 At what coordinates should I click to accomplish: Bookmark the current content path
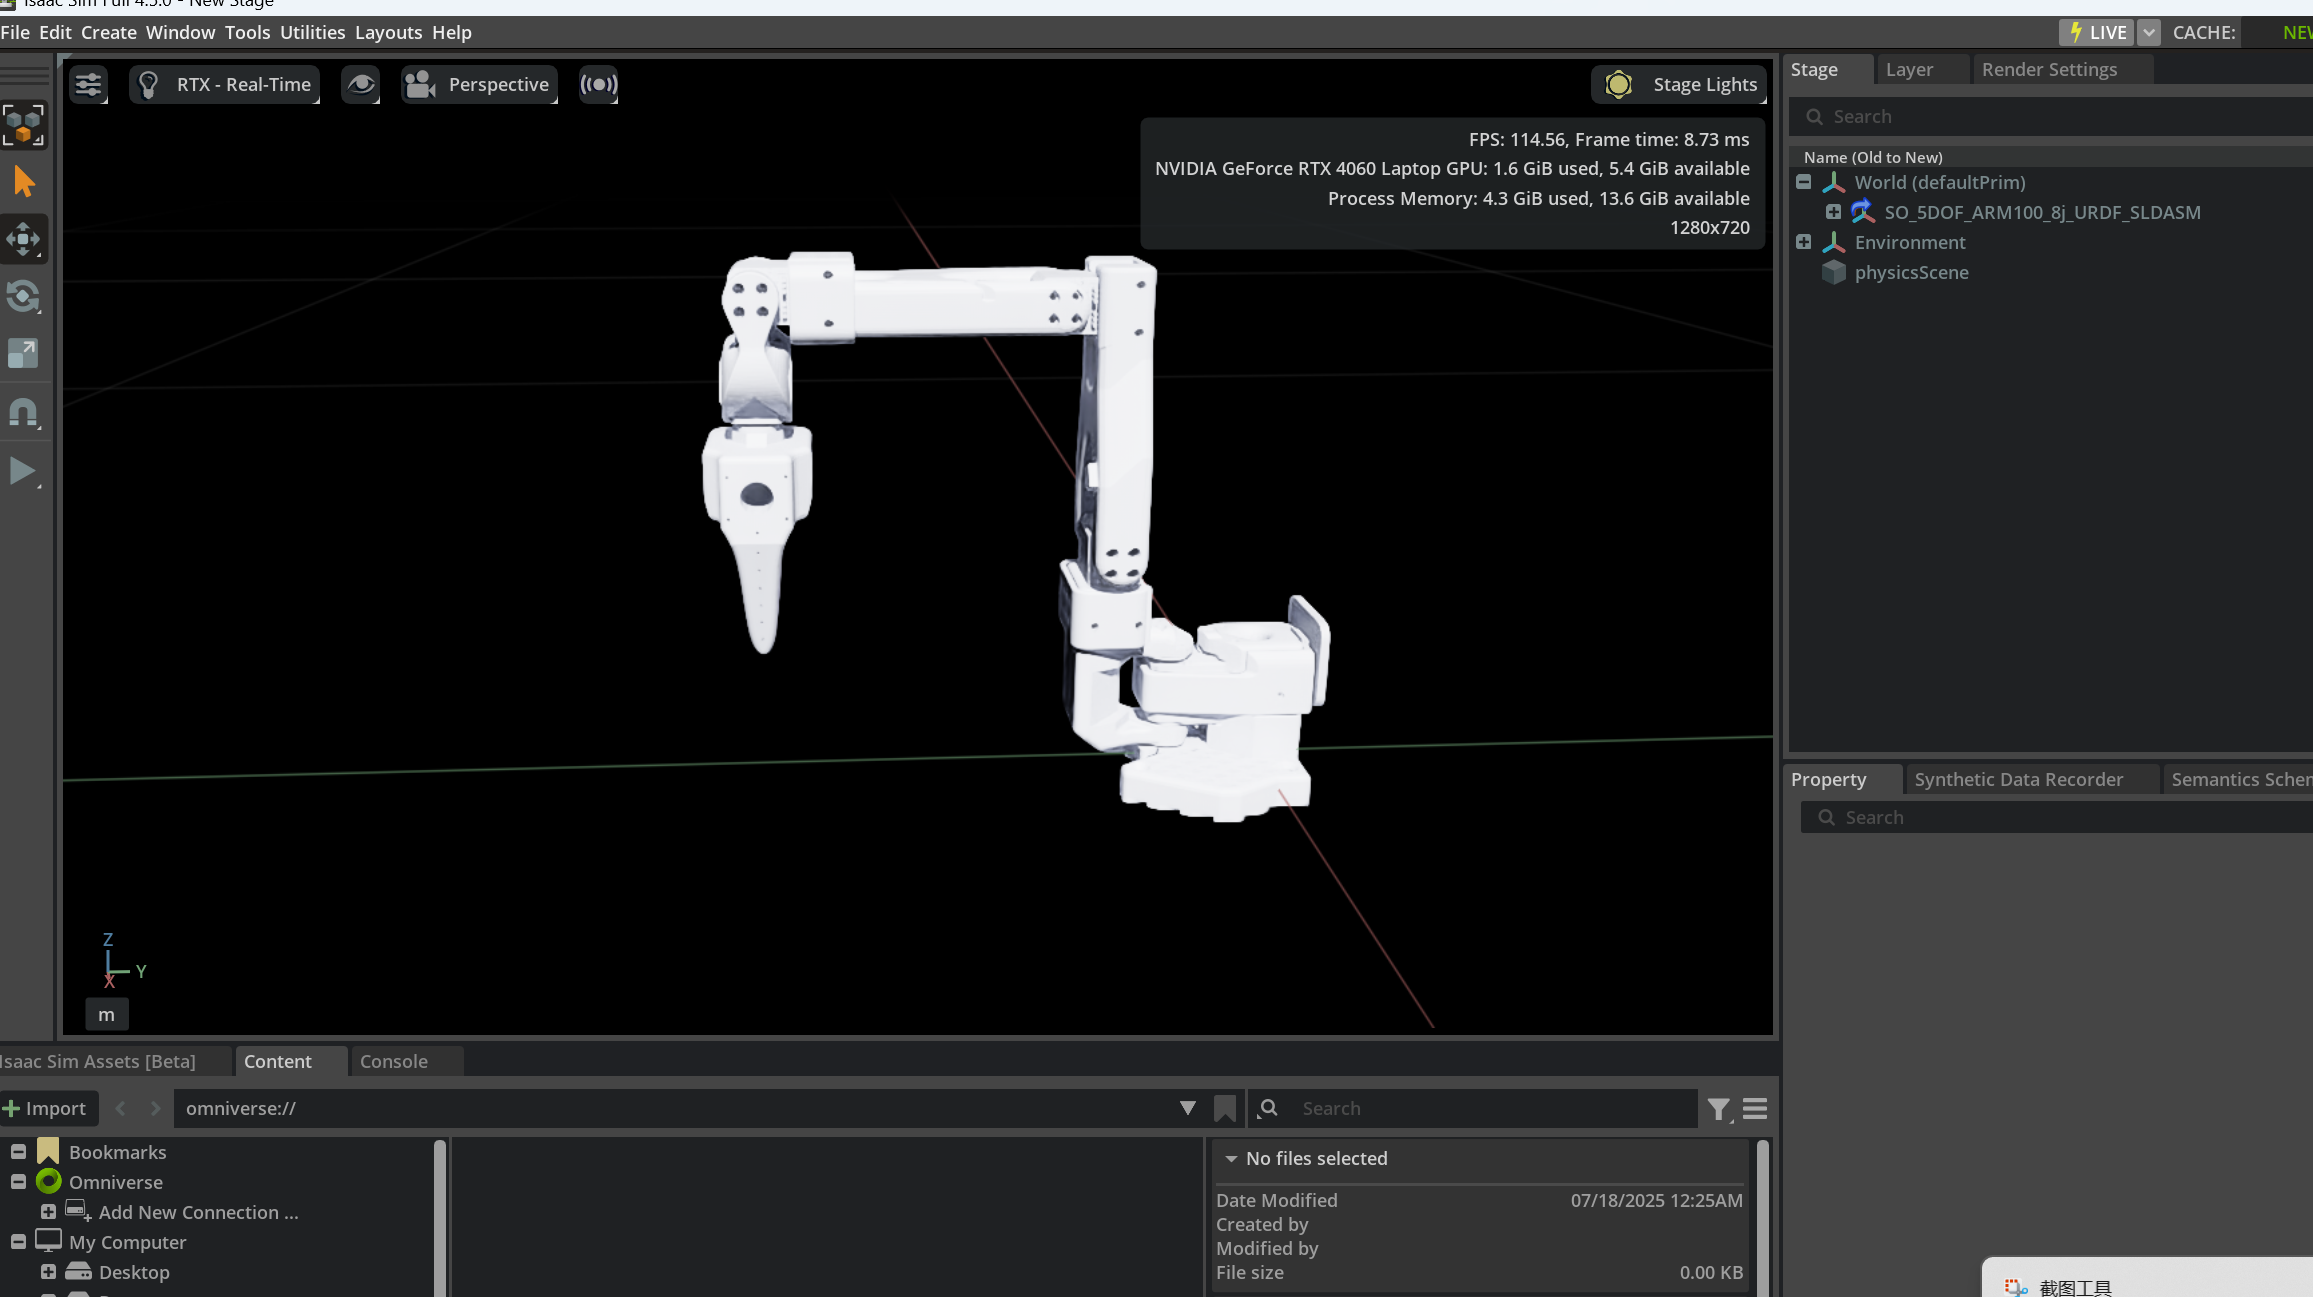tap(1225, 1109)
